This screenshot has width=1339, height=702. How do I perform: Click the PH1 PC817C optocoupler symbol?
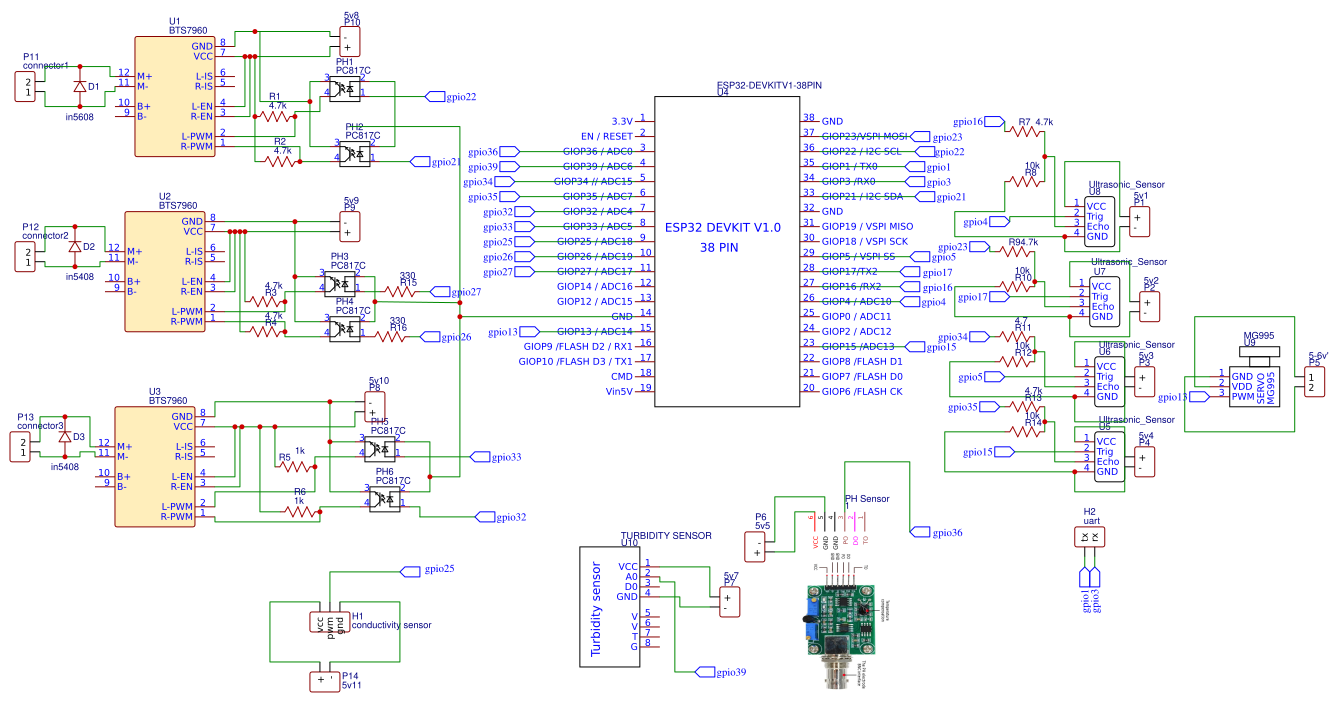coord(345,88)
